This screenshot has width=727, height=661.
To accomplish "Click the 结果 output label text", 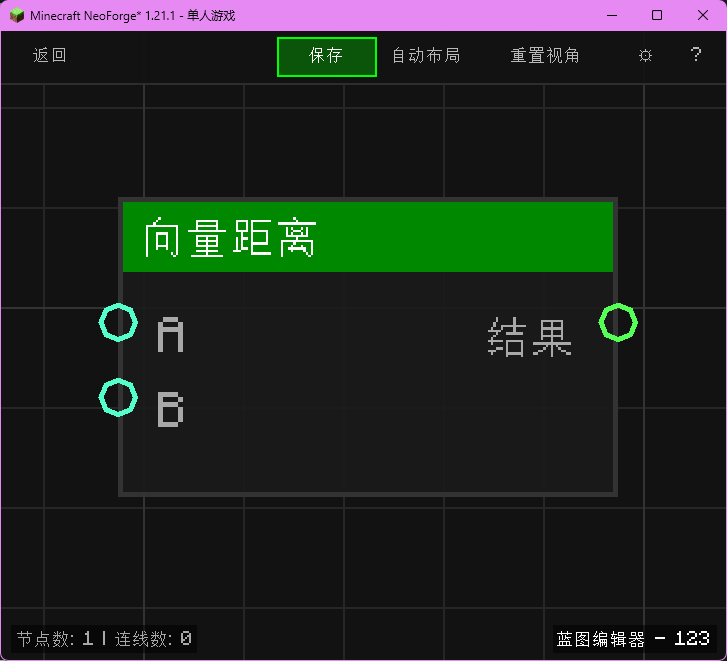I will click(x=529, y=337).
